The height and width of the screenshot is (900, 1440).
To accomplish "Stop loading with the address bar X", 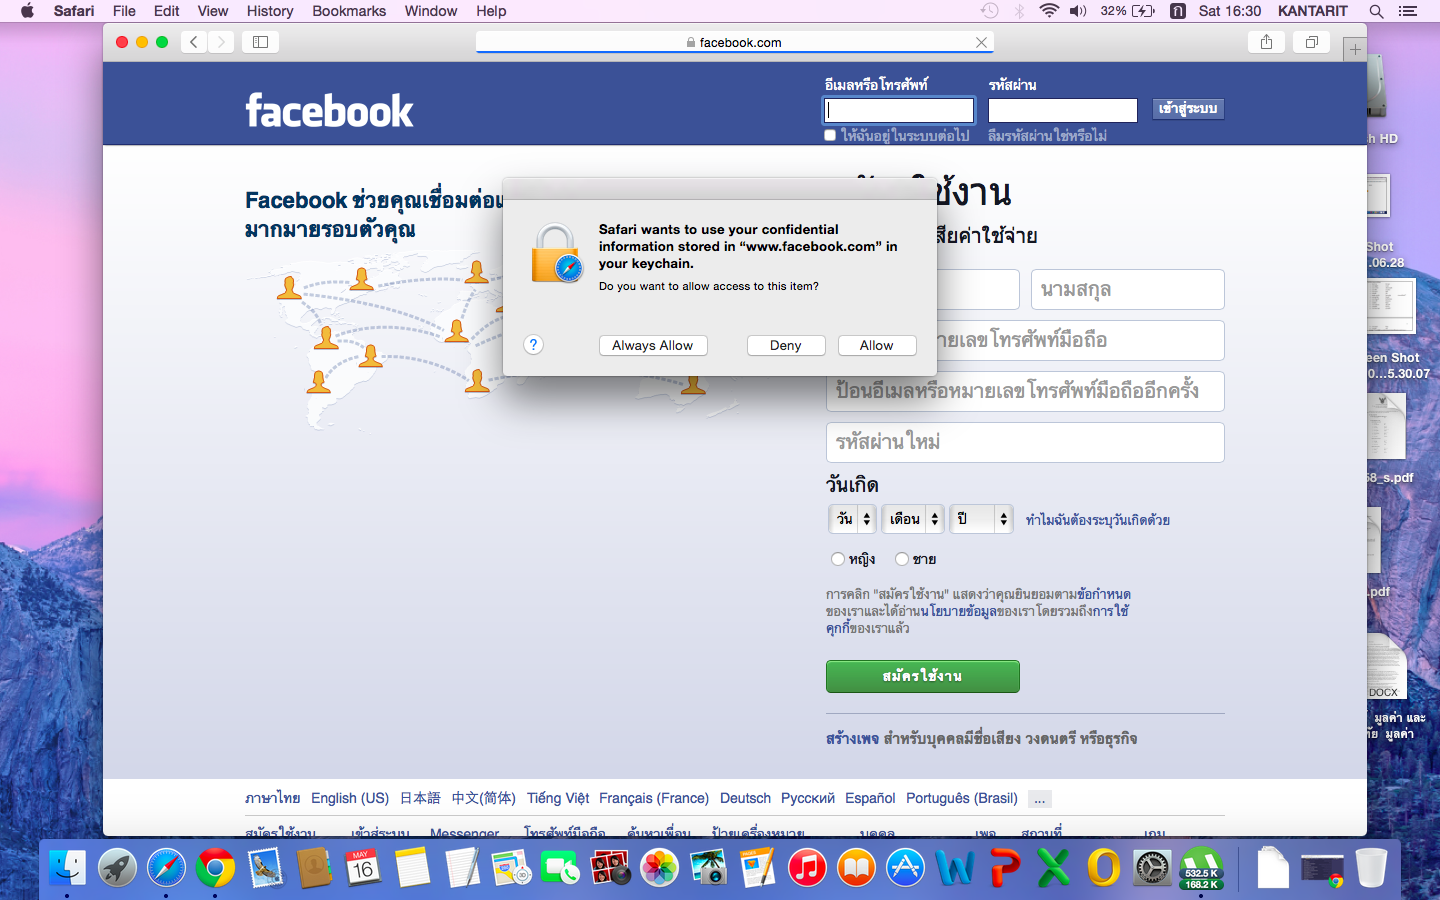I will pyautogui.click(x=981, y=42).
